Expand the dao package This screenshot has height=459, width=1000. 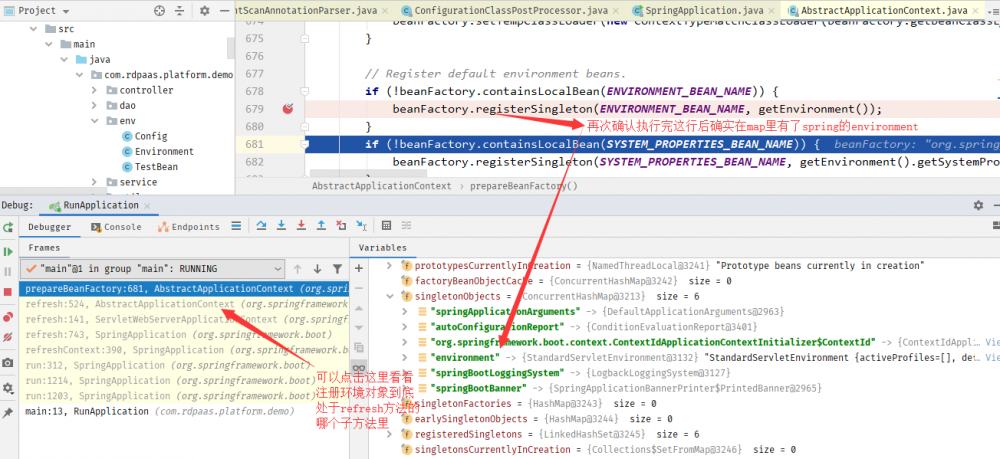pos(94,105)
